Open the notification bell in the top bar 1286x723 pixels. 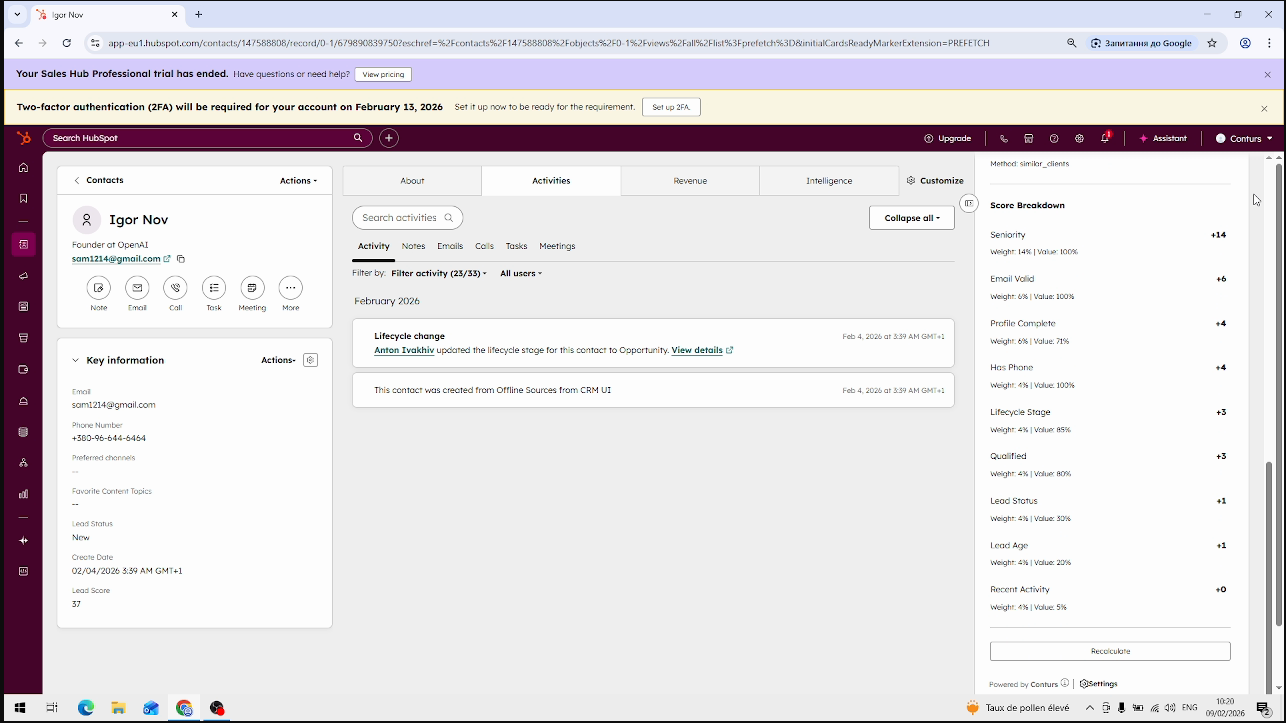pyautogui.click(x=1103, y=138)
